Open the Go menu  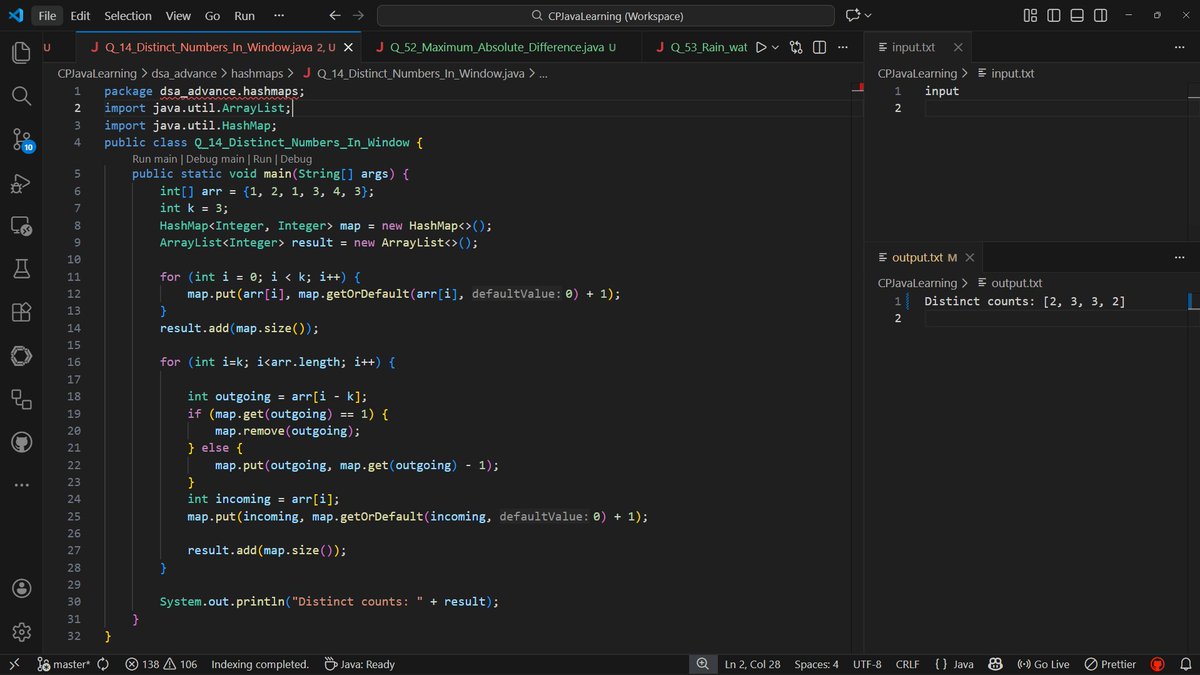[212, 16]
